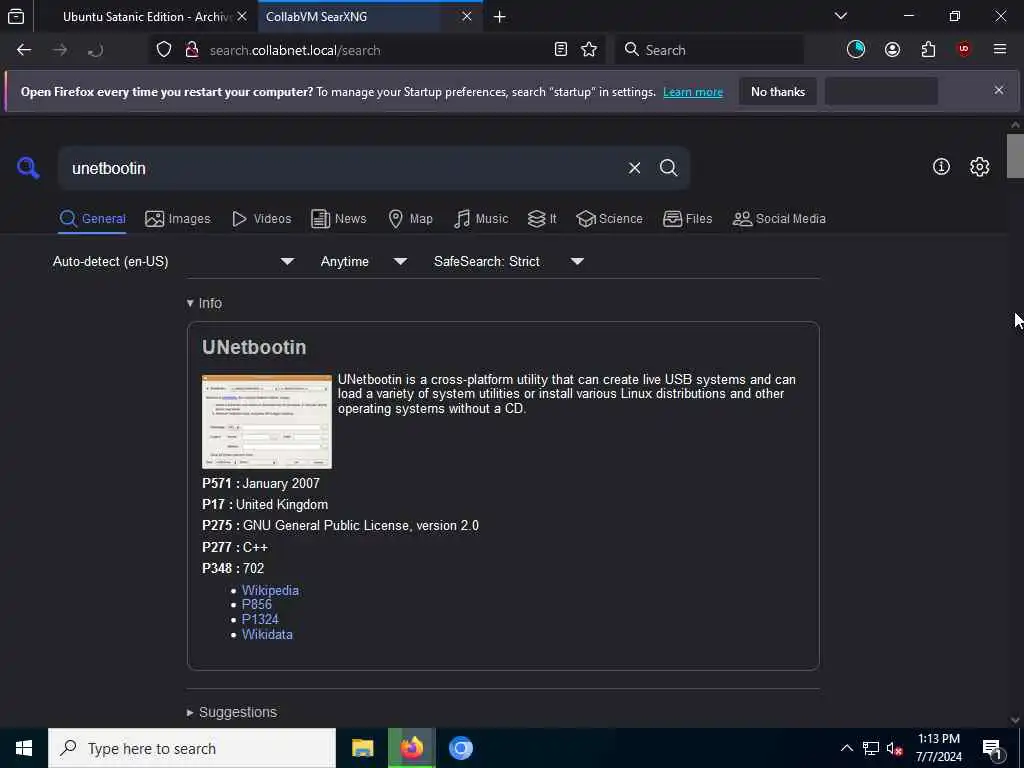Switch to It search category
Viewport: 1024px width, 768px height.
point(542,219)
